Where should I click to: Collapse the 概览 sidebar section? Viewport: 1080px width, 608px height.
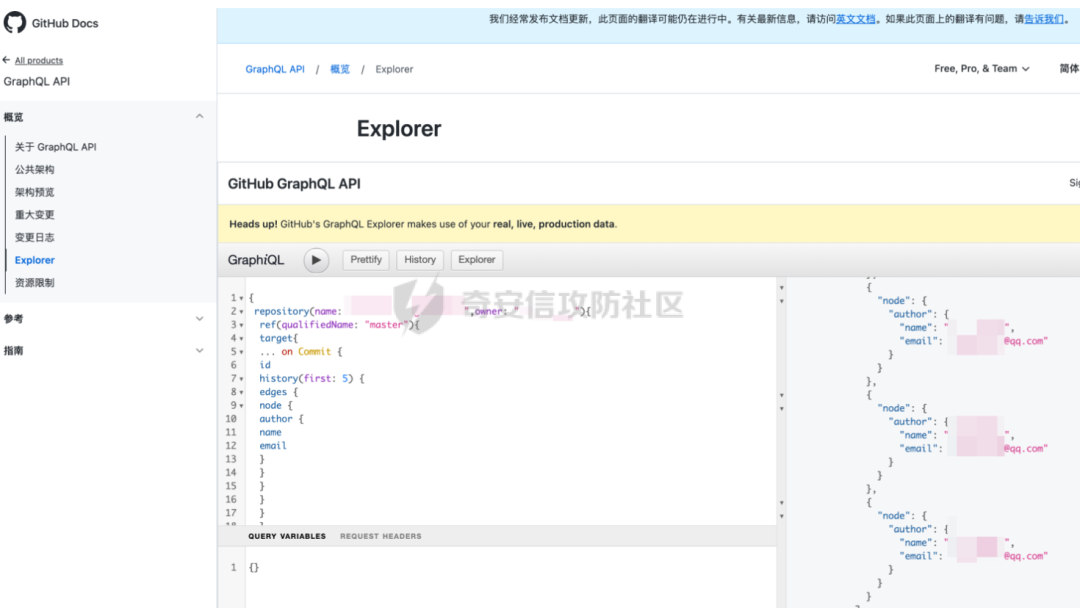(199, 116)
